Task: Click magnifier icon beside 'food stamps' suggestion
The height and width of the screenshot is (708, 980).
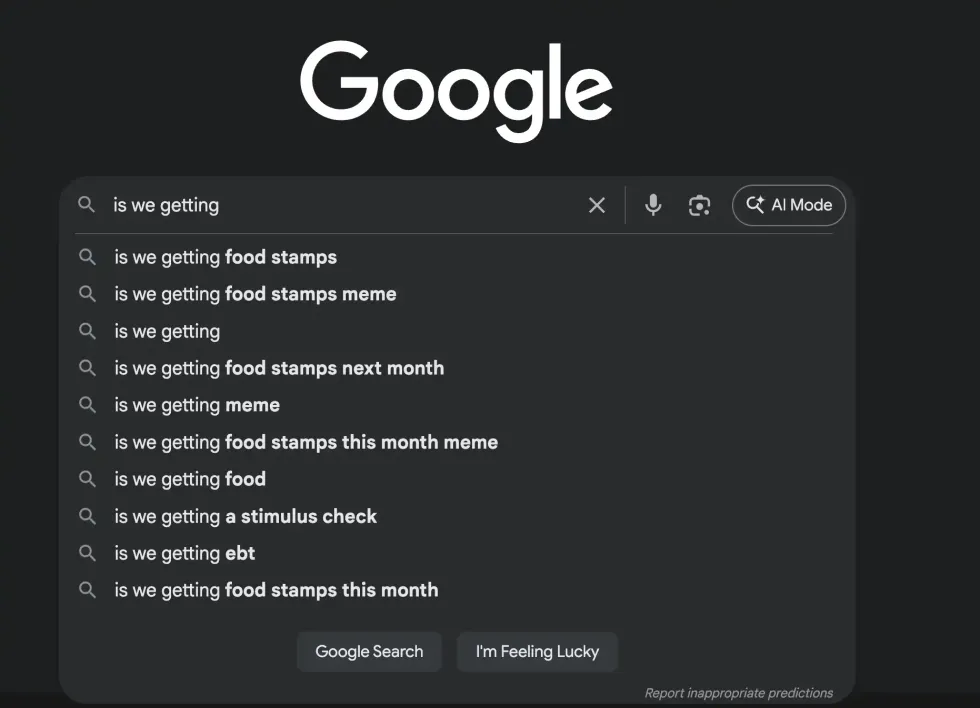Action: pyautogui.click(x=88, y=257)
